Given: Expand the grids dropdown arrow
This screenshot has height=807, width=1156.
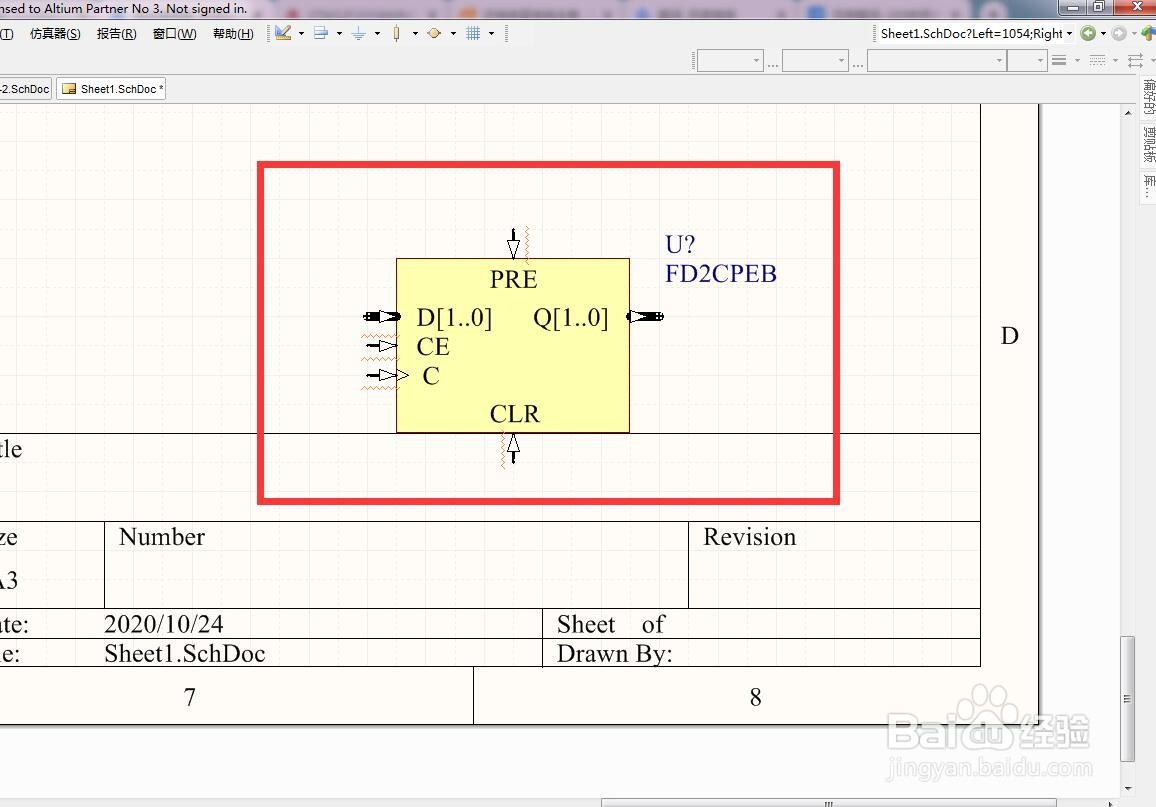Looking at the screenshot, I should 492,33.
